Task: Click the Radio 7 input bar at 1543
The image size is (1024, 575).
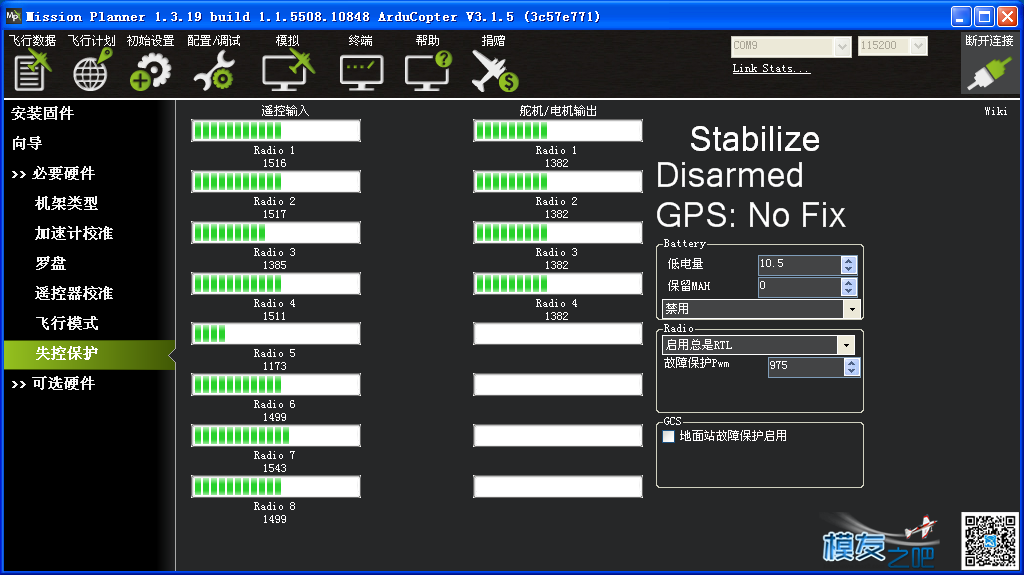Action: click(276, 436)
